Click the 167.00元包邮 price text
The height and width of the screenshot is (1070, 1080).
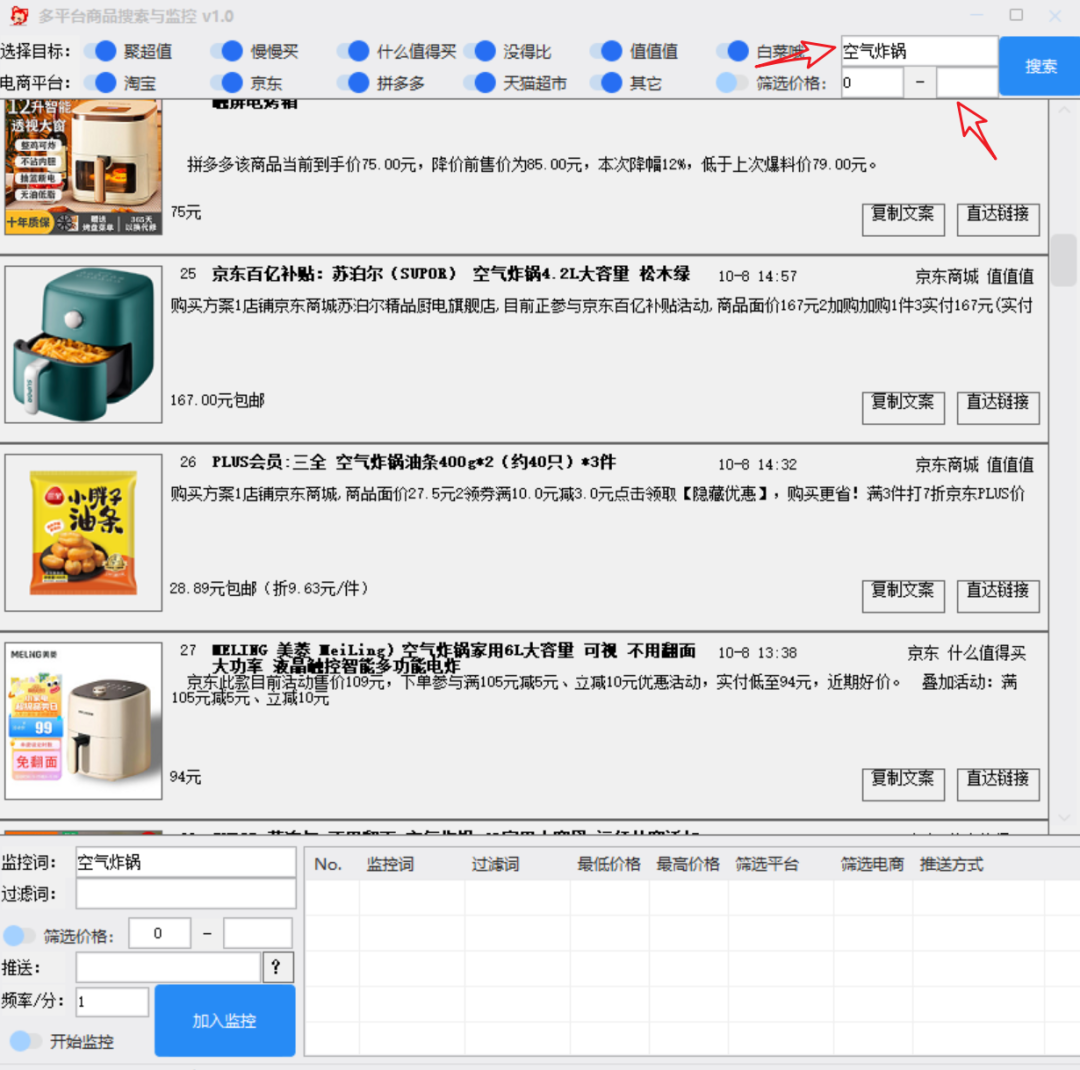[x=217, y=400]
